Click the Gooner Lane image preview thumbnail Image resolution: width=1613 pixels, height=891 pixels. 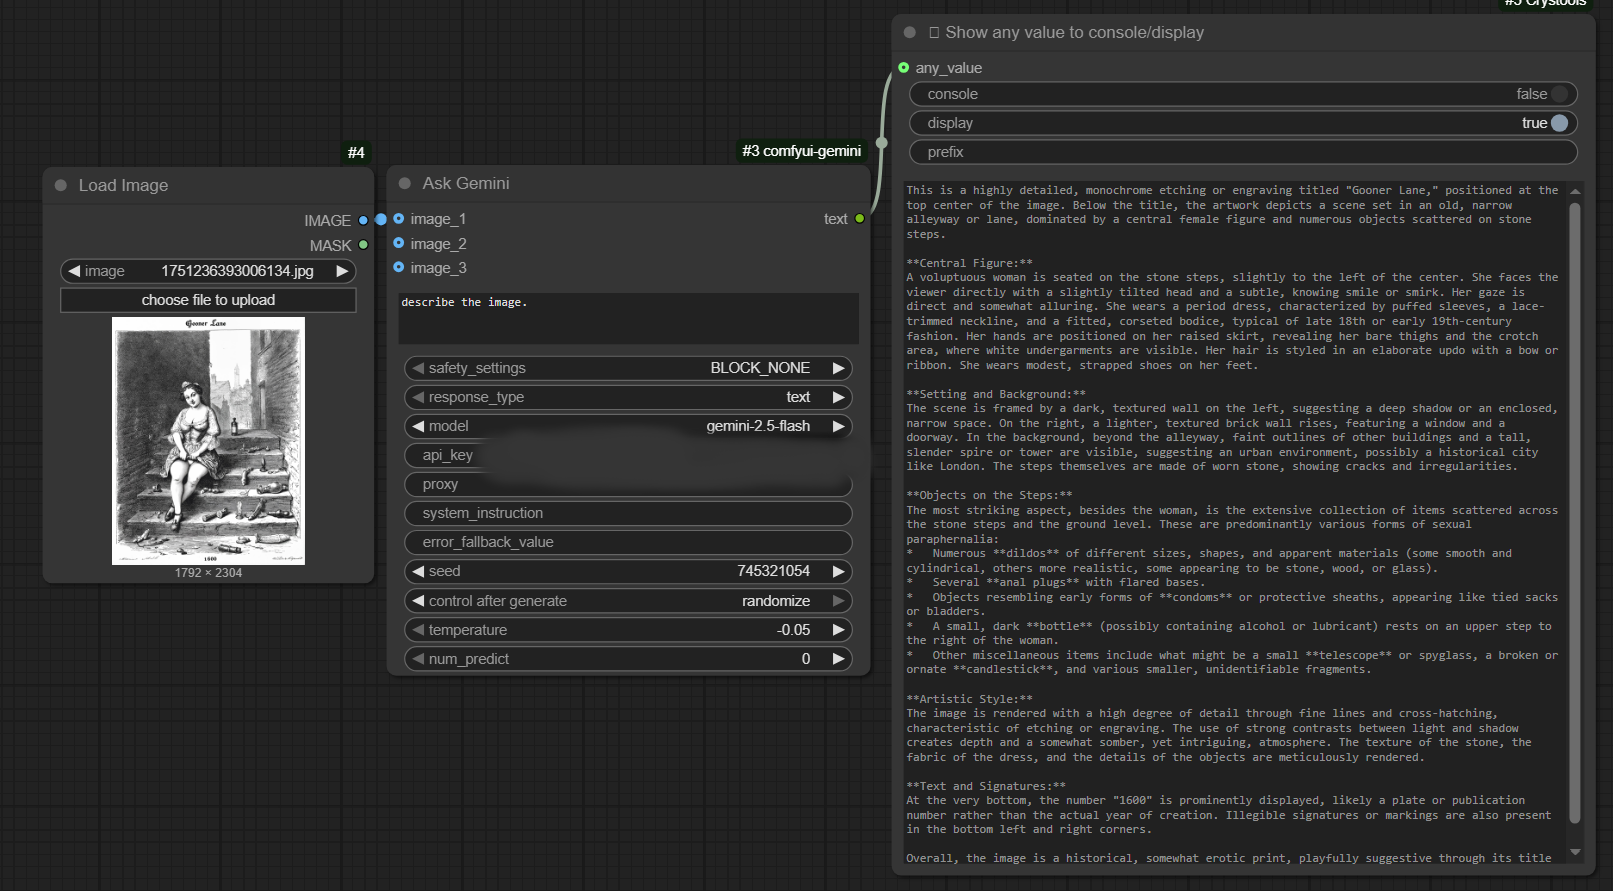click(208, 441)
